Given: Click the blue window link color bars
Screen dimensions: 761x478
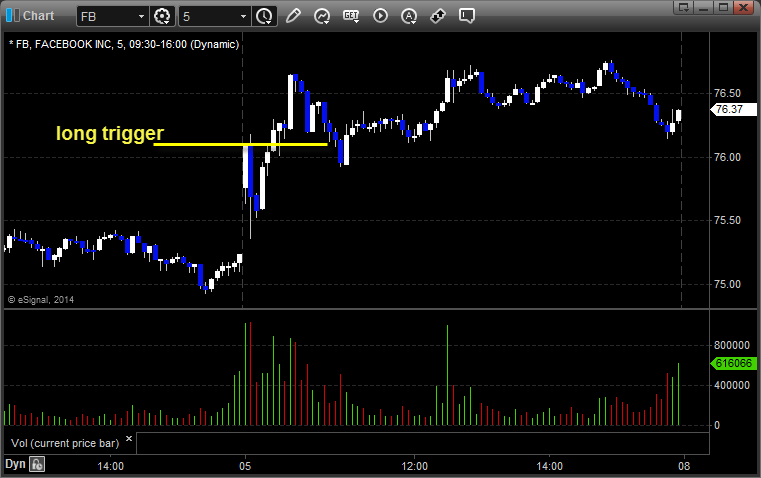Looking at the screenshot, I should click(x=13, y=16).
